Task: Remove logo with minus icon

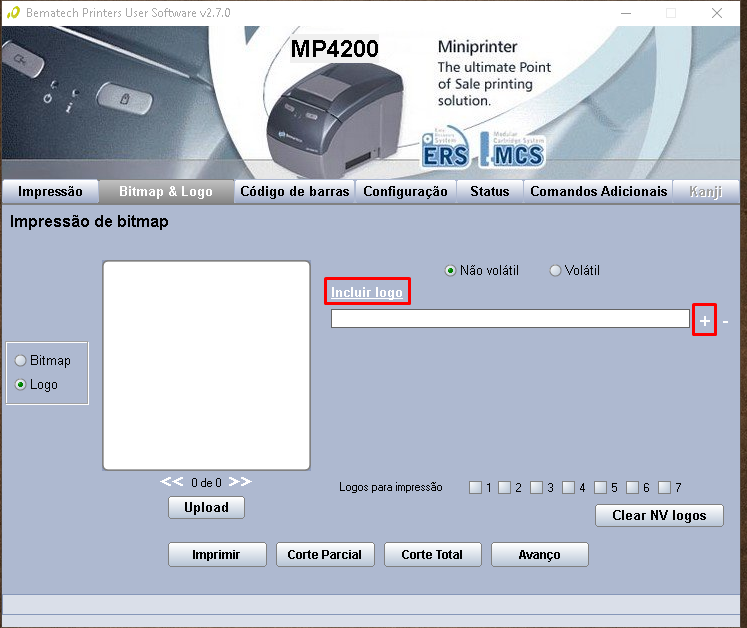Action: tap(725, 322)
